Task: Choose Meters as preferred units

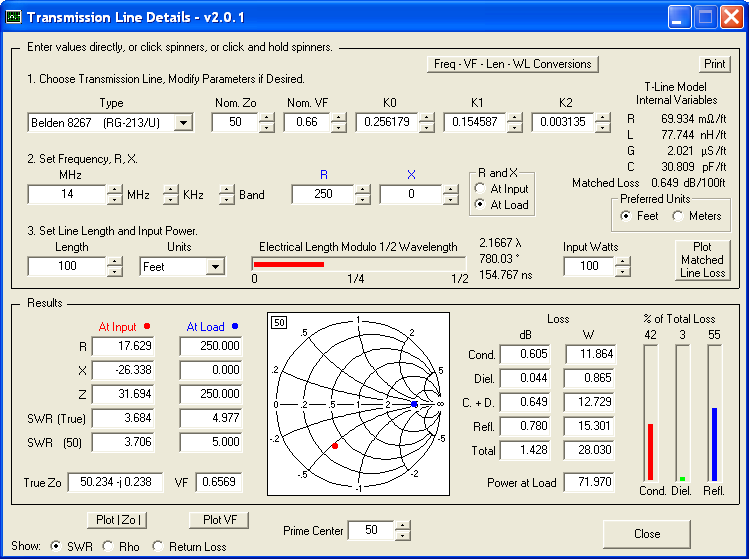Action: 680,216
